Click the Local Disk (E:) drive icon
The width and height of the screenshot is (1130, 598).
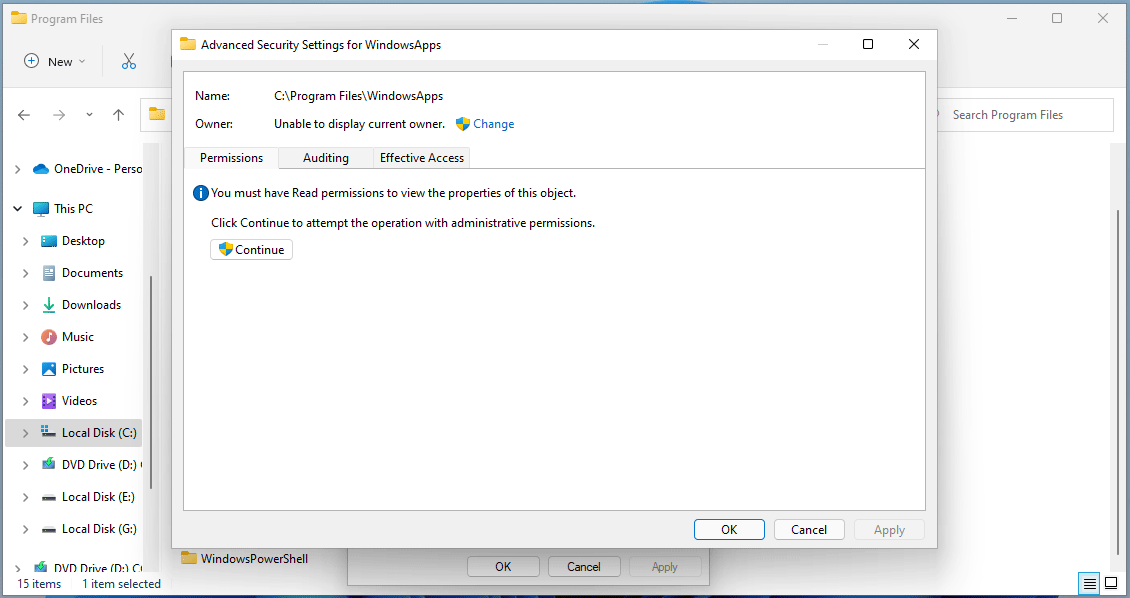49,497
